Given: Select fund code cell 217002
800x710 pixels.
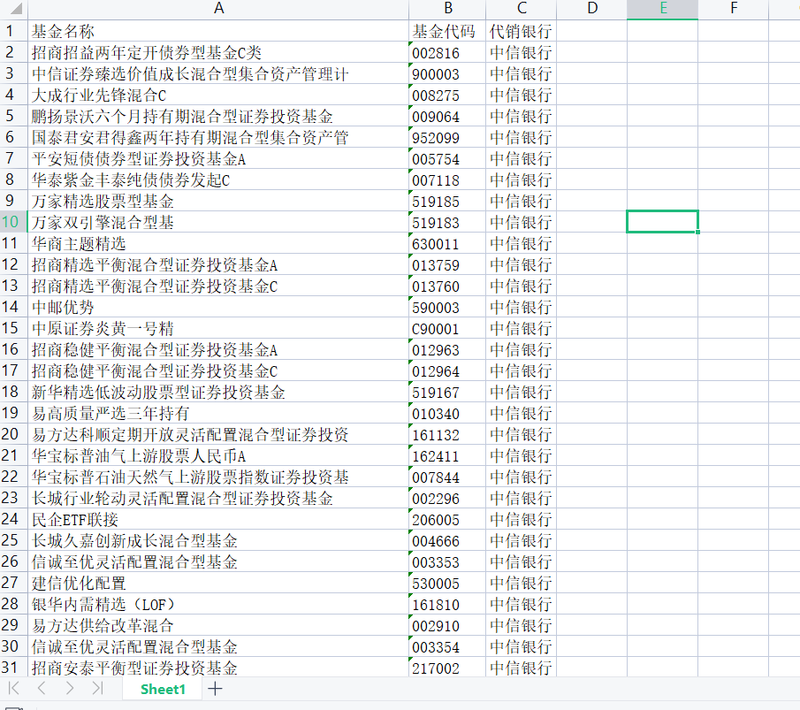Looking at the screenshot, I should click(447, 668).
